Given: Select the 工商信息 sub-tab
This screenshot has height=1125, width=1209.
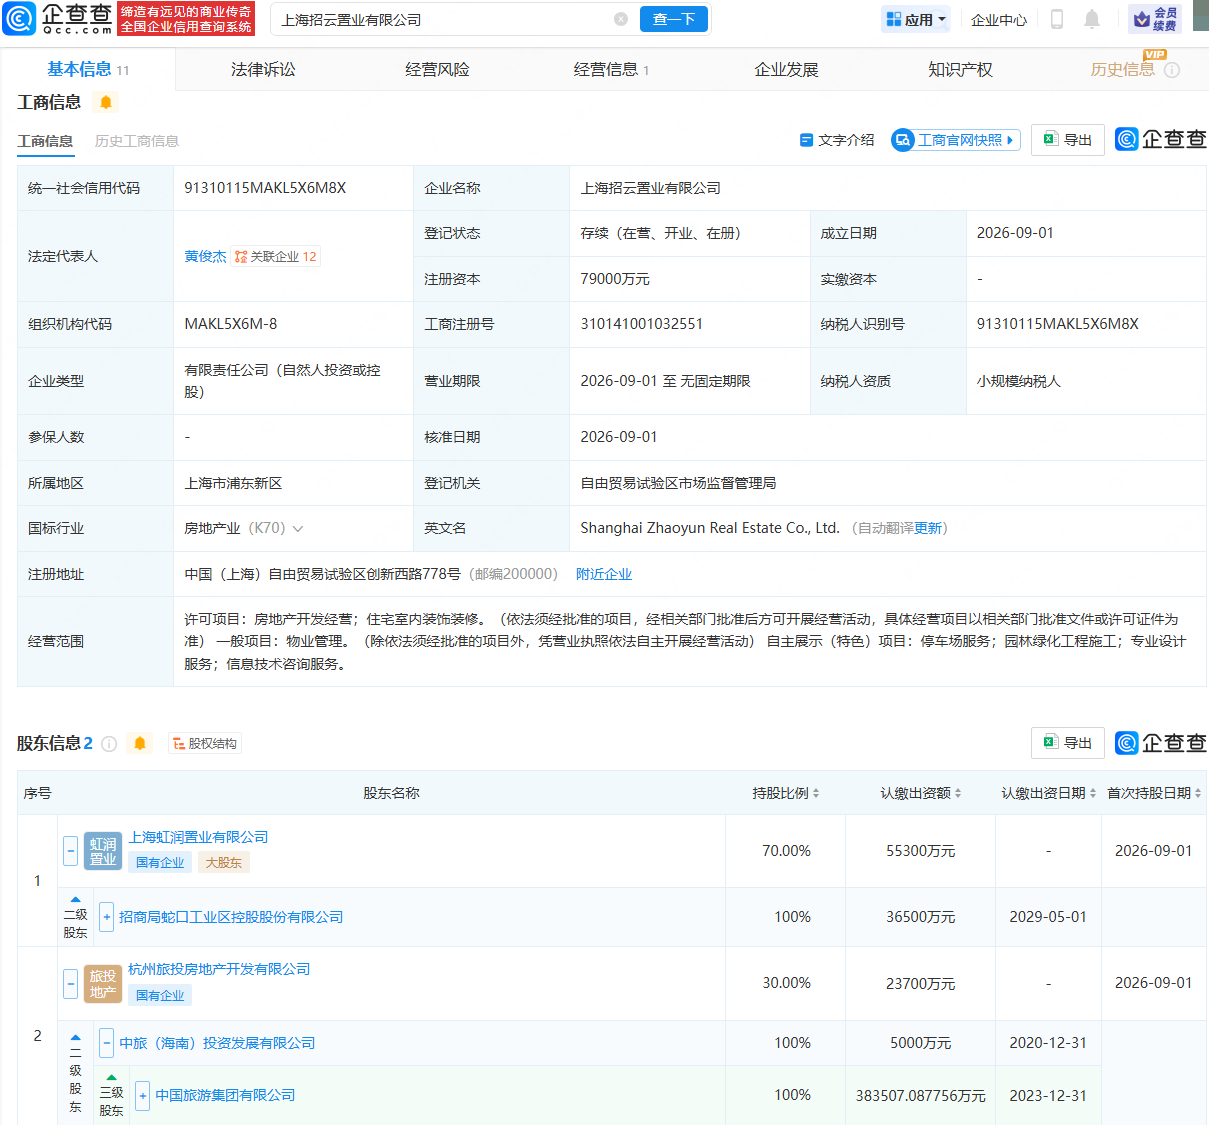Looking at the screenshot, I should pos(45,141).
